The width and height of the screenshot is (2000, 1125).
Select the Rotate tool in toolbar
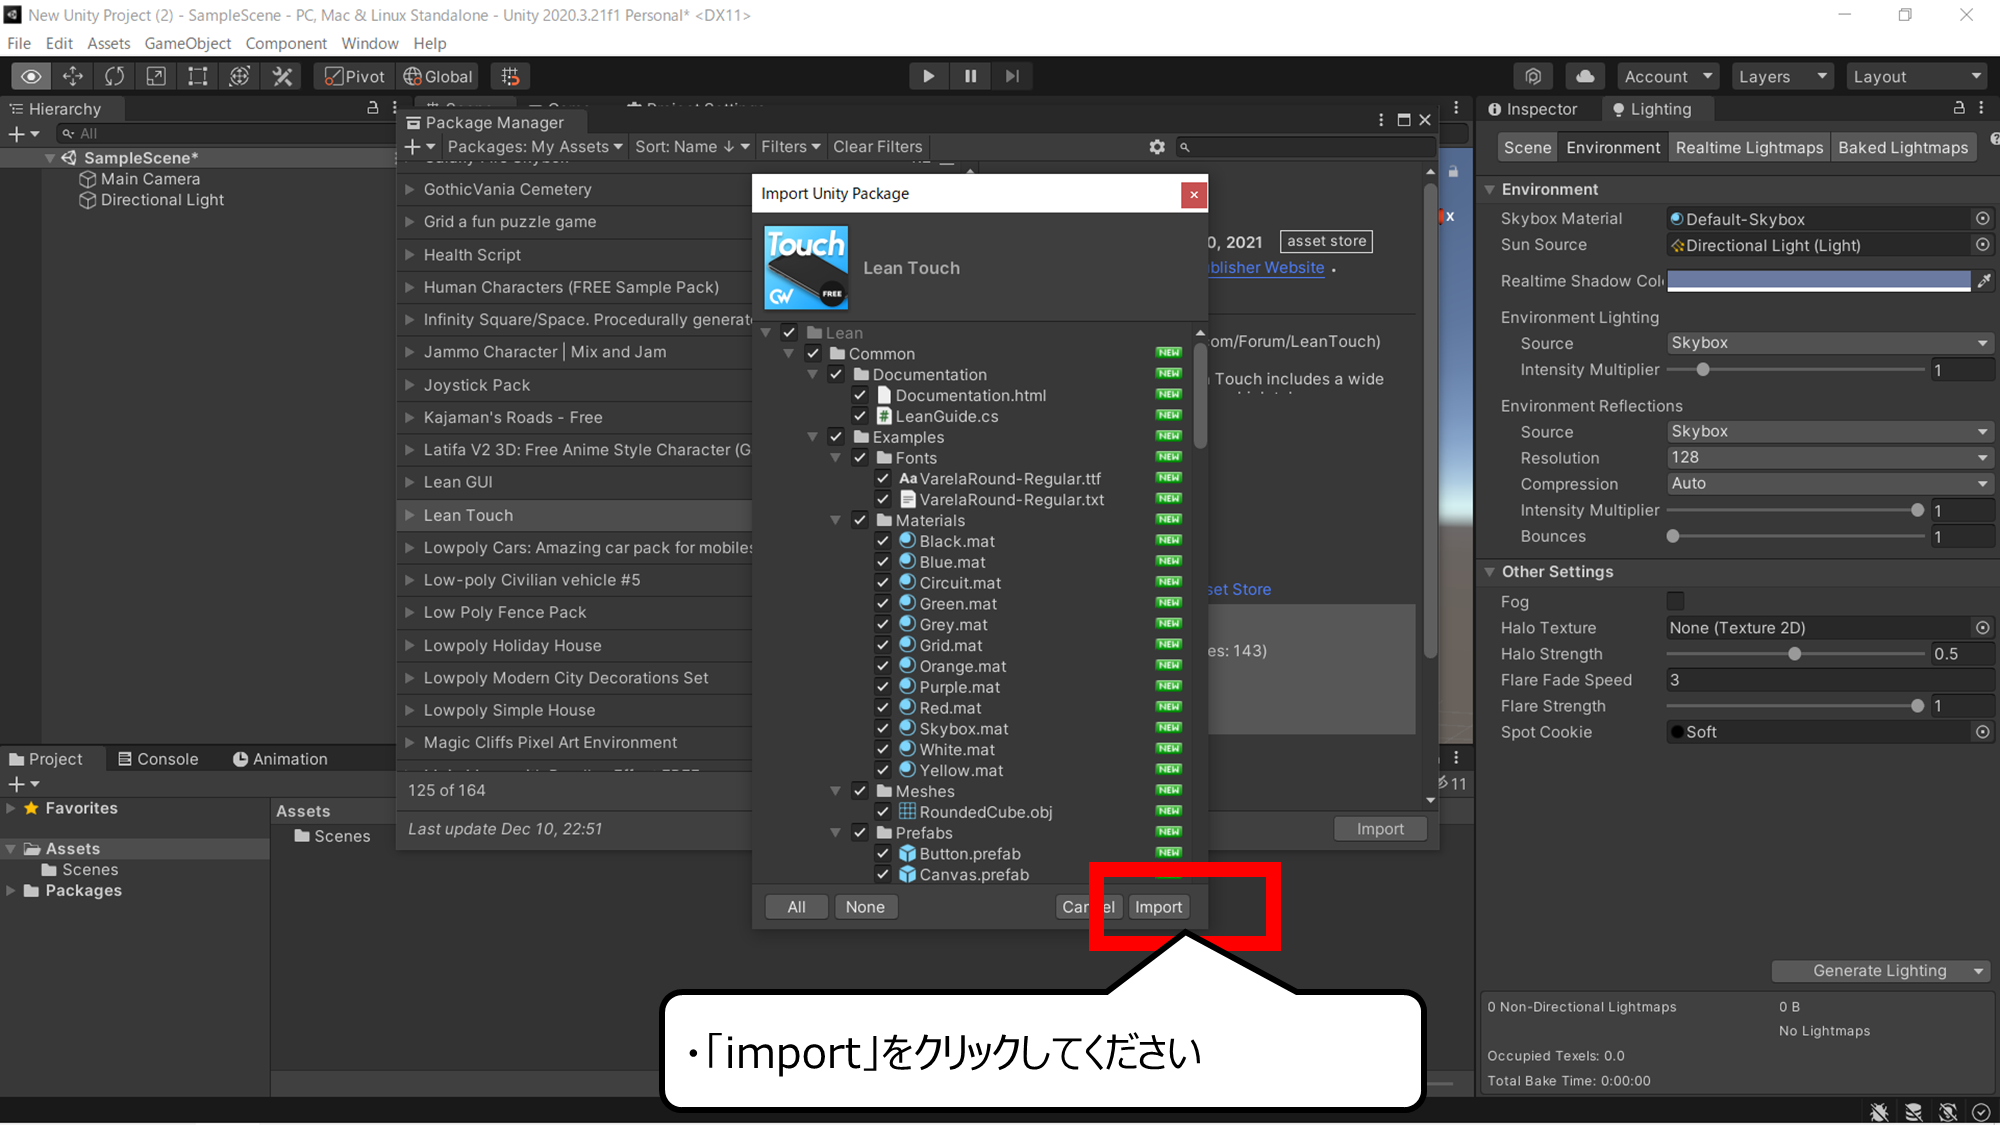[x=115, y=76]
